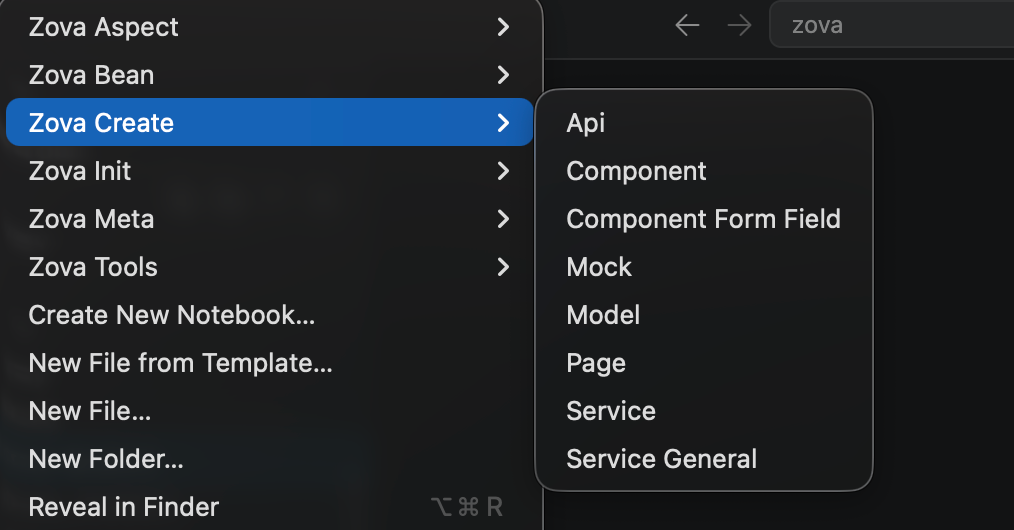Click New File menu entry

point(90,411)
